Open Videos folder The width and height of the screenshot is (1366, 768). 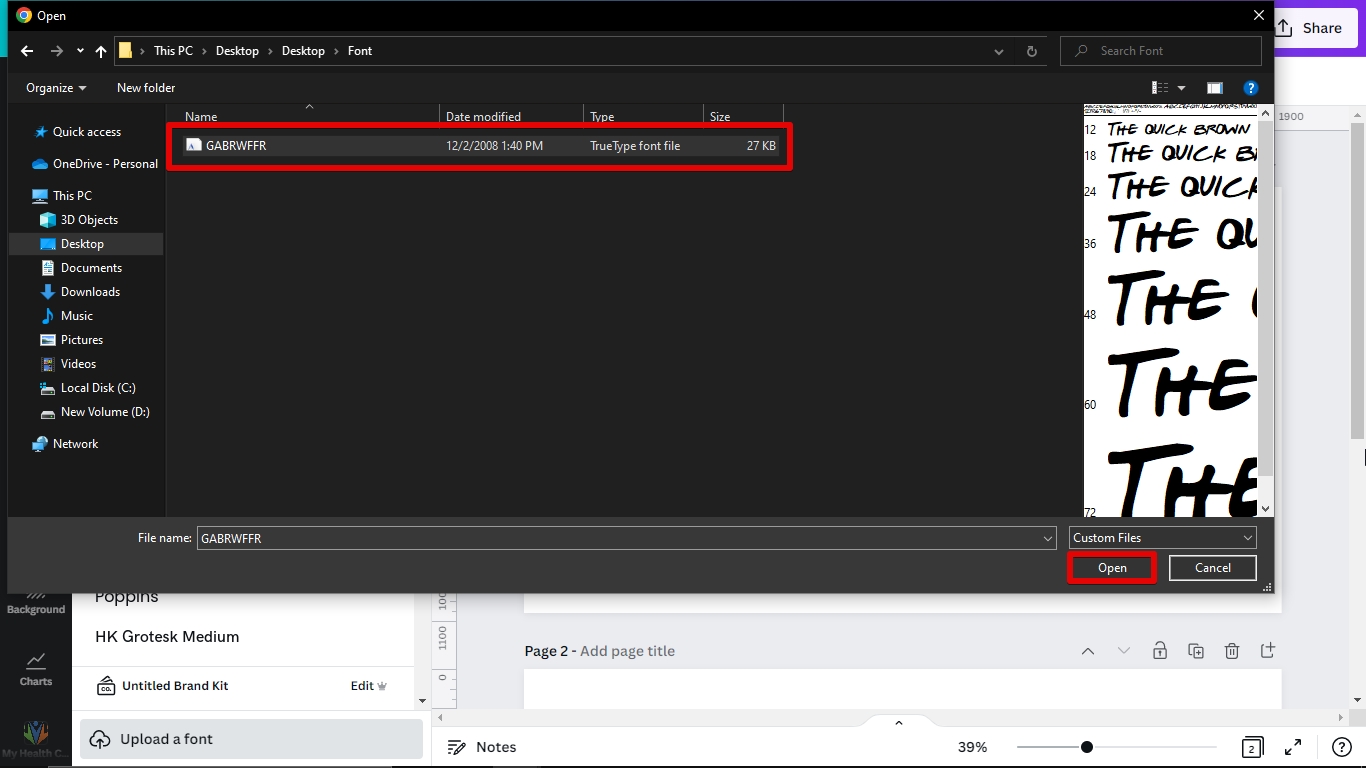point(78,364)
